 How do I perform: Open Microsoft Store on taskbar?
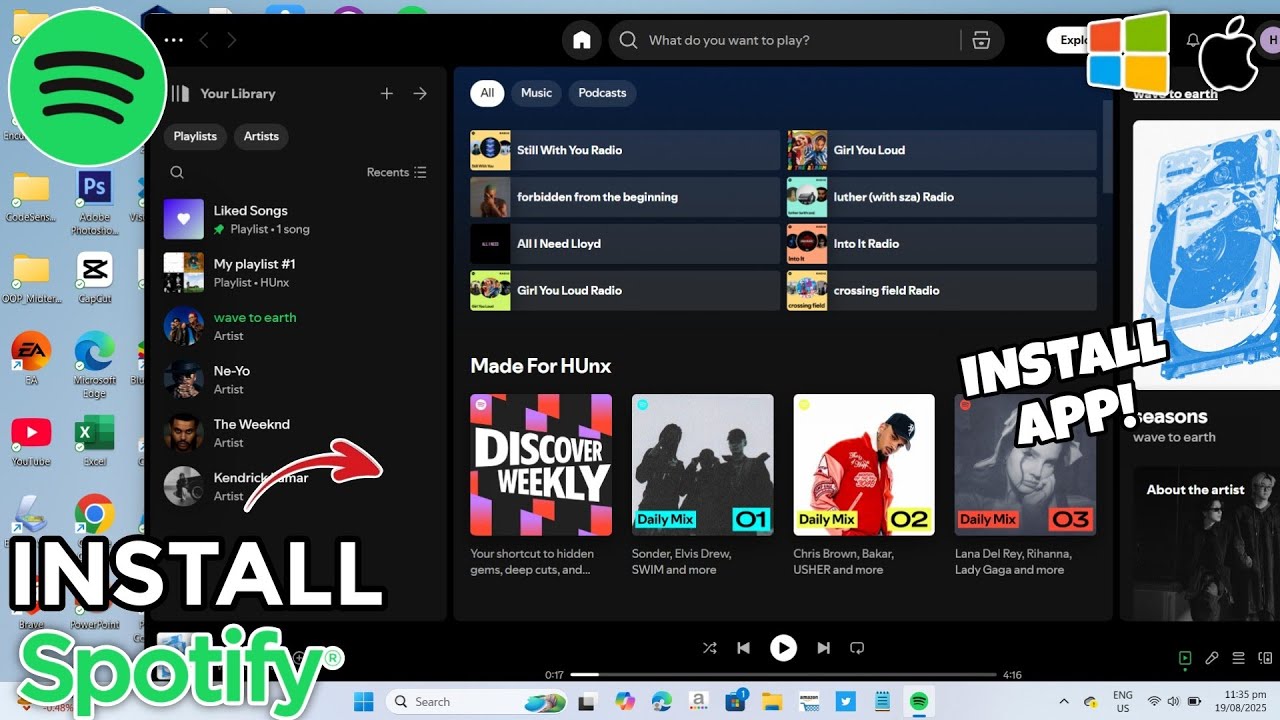pos(735,701)
